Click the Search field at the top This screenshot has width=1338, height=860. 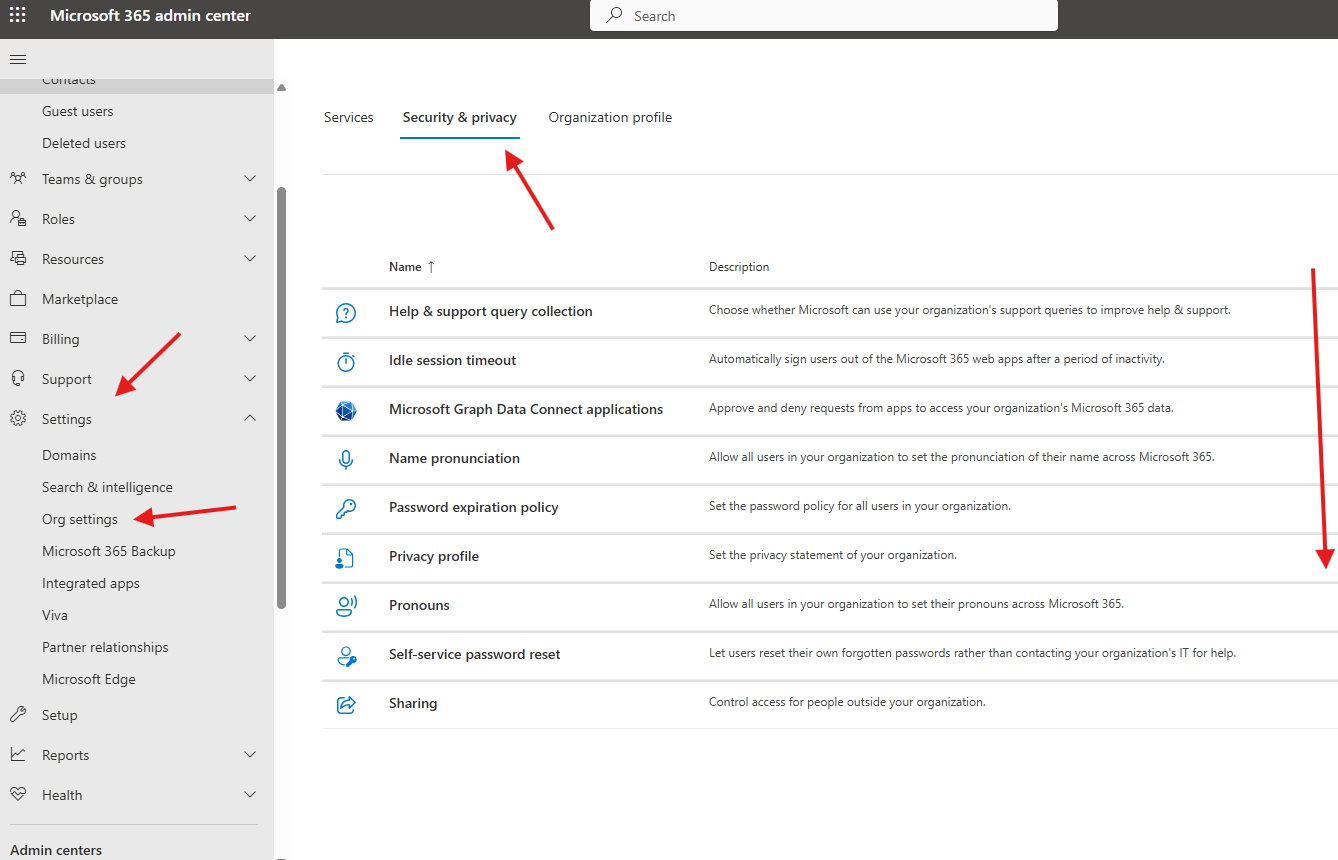point(823,15)
